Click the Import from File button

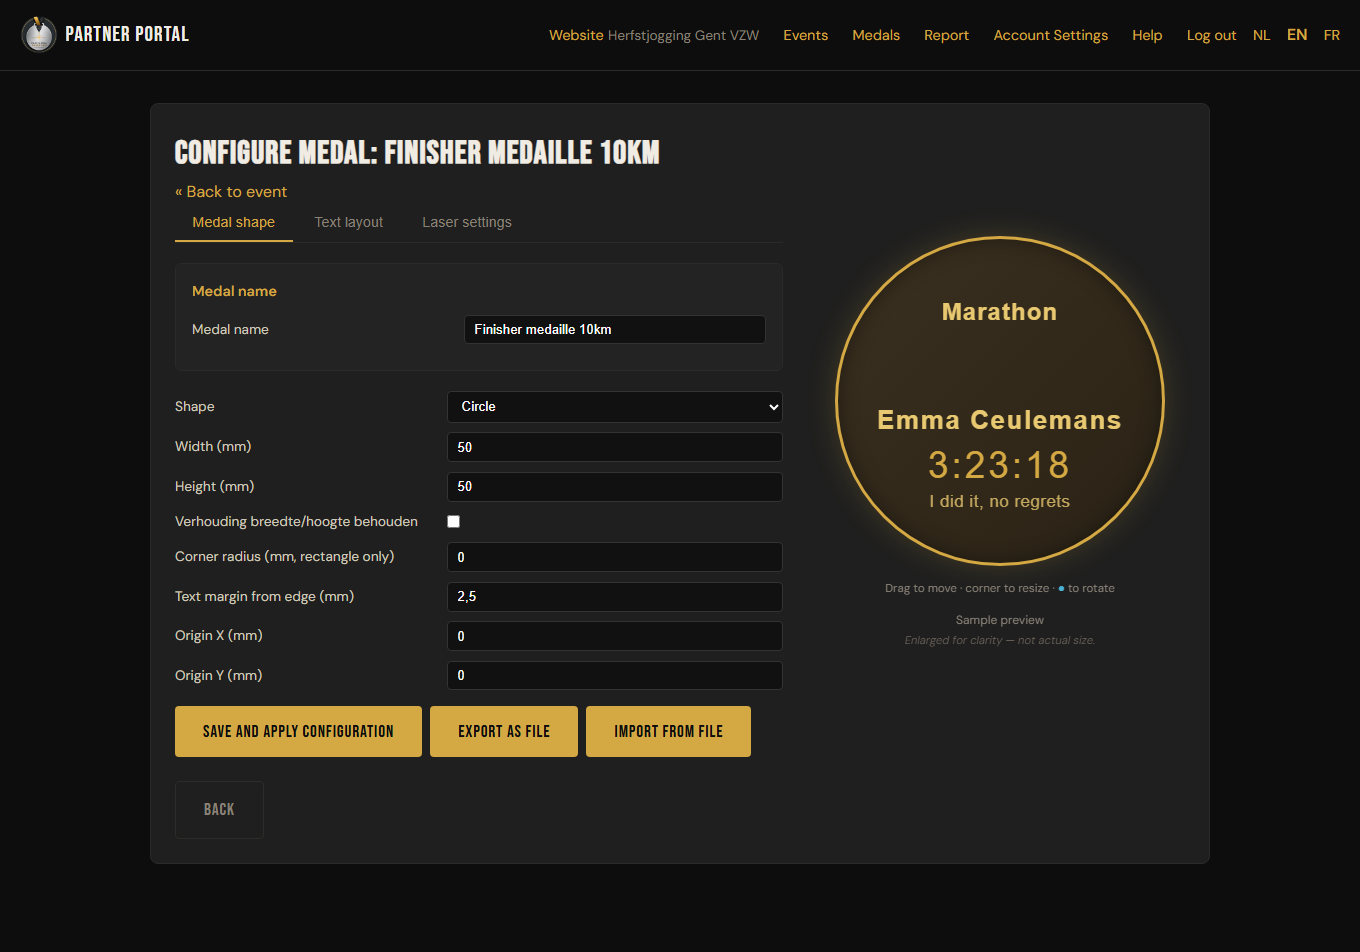tap(668, 731)
